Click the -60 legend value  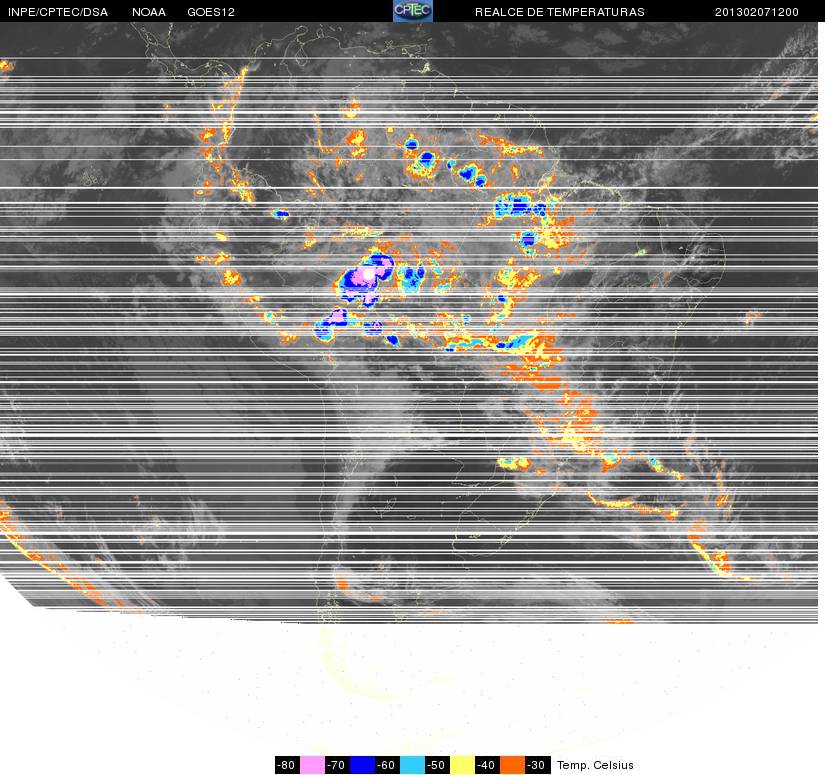(387, 765)
